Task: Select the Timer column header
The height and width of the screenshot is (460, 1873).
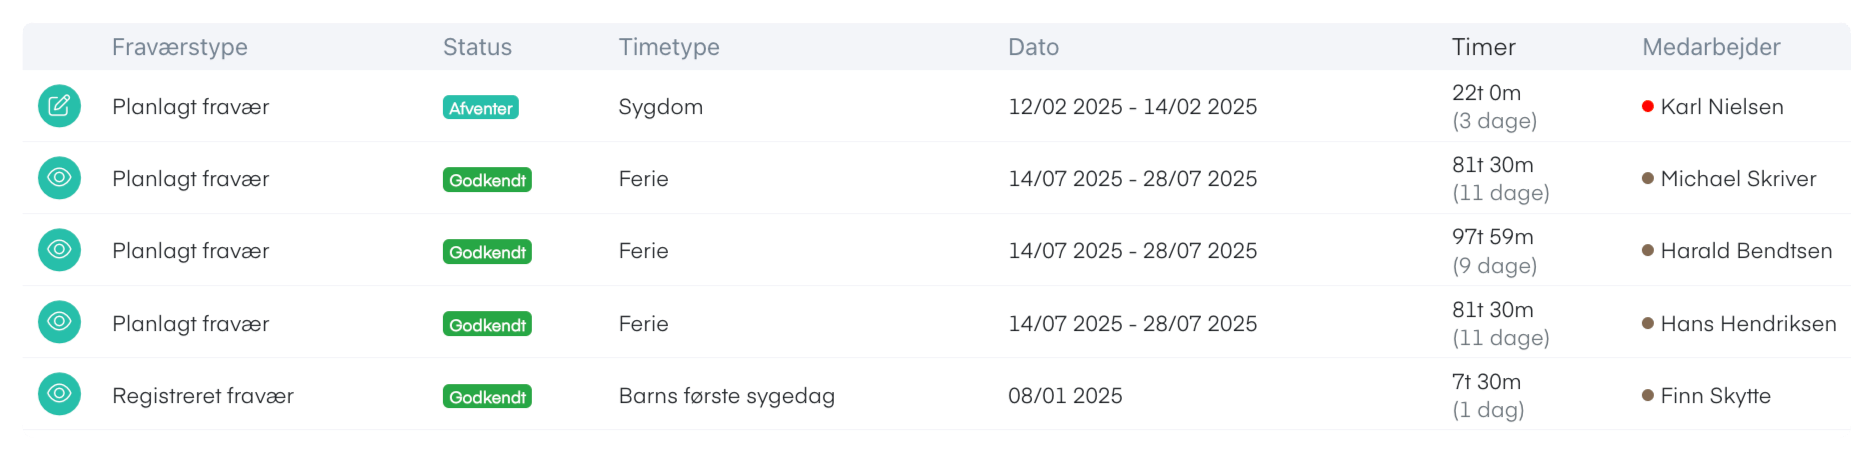Action: click(x=1483, y=47)
